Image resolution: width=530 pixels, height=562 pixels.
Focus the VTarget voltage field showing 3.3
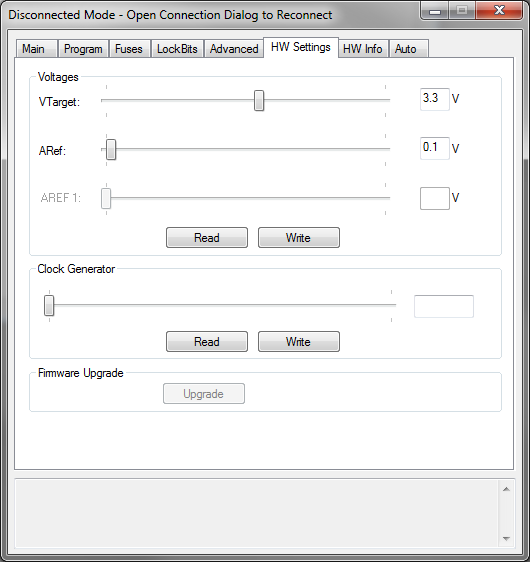point(435,99)
